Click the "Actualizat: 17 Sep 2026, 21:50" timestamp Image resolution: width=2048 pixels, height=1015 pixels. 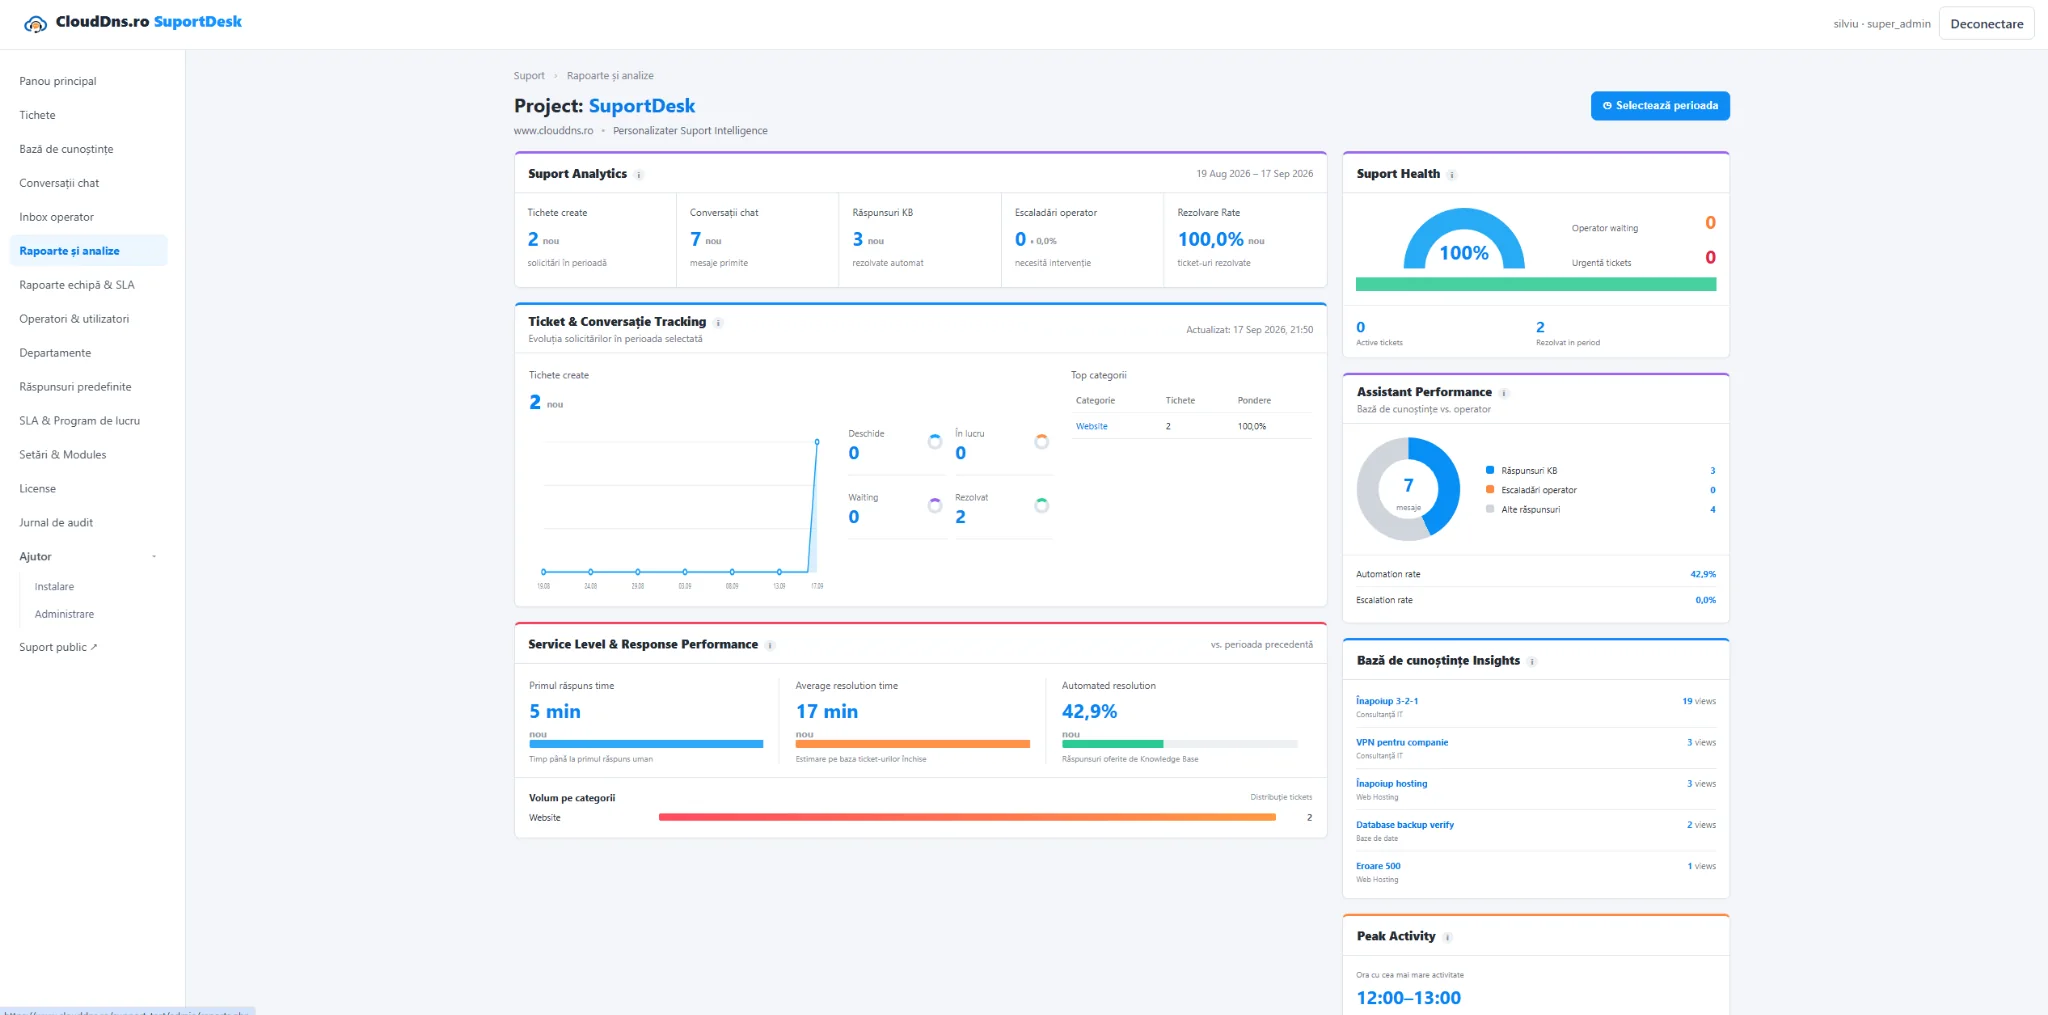(x=1250, y=330)
